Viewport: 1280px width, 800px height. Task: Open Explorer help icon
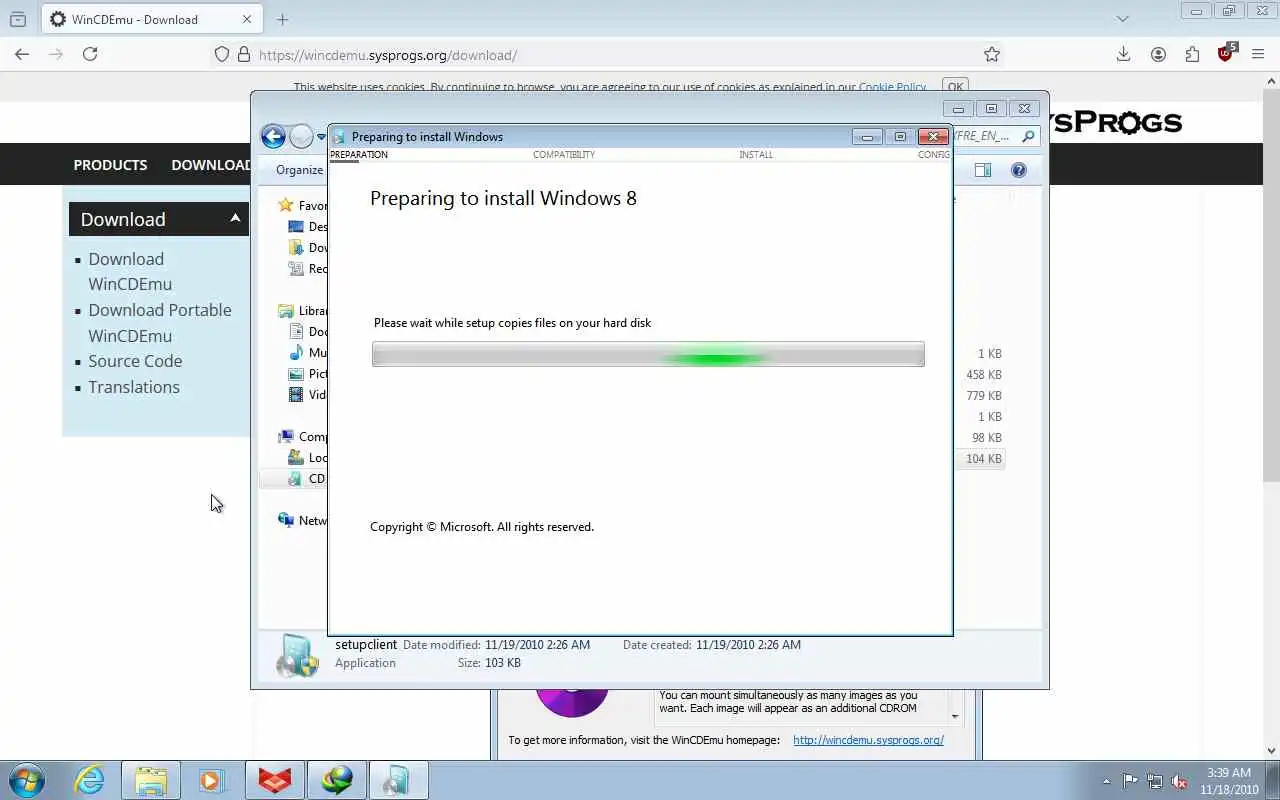click(1019, 170)
